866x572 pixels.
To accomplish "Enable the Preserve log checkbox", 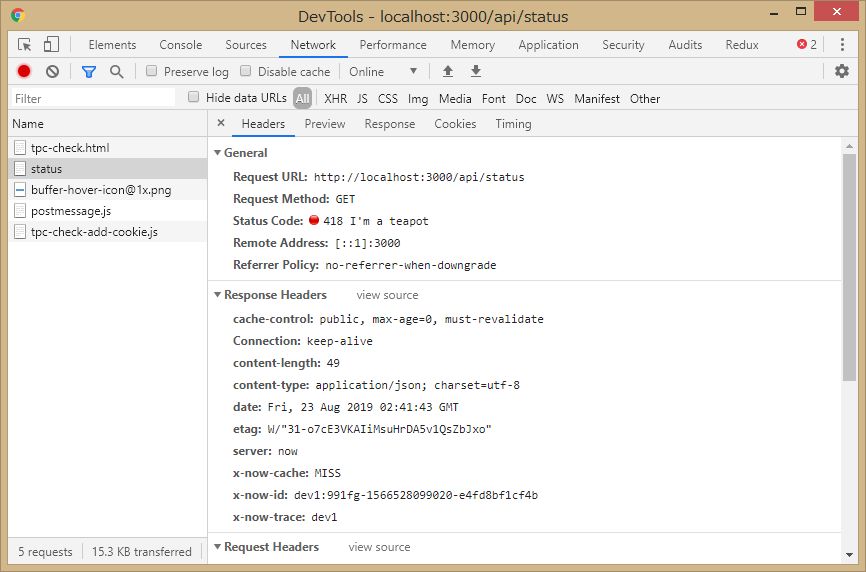I will [x=152, y=72].
